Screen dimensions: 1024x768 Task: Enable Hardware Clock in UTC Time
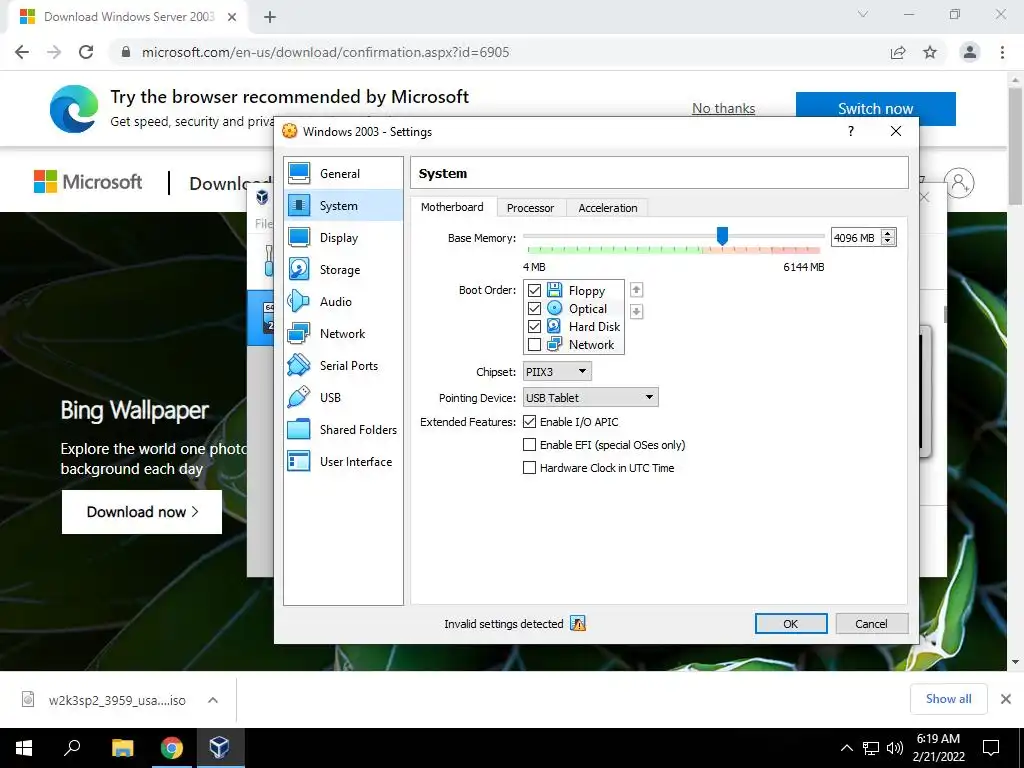[530, 468]
